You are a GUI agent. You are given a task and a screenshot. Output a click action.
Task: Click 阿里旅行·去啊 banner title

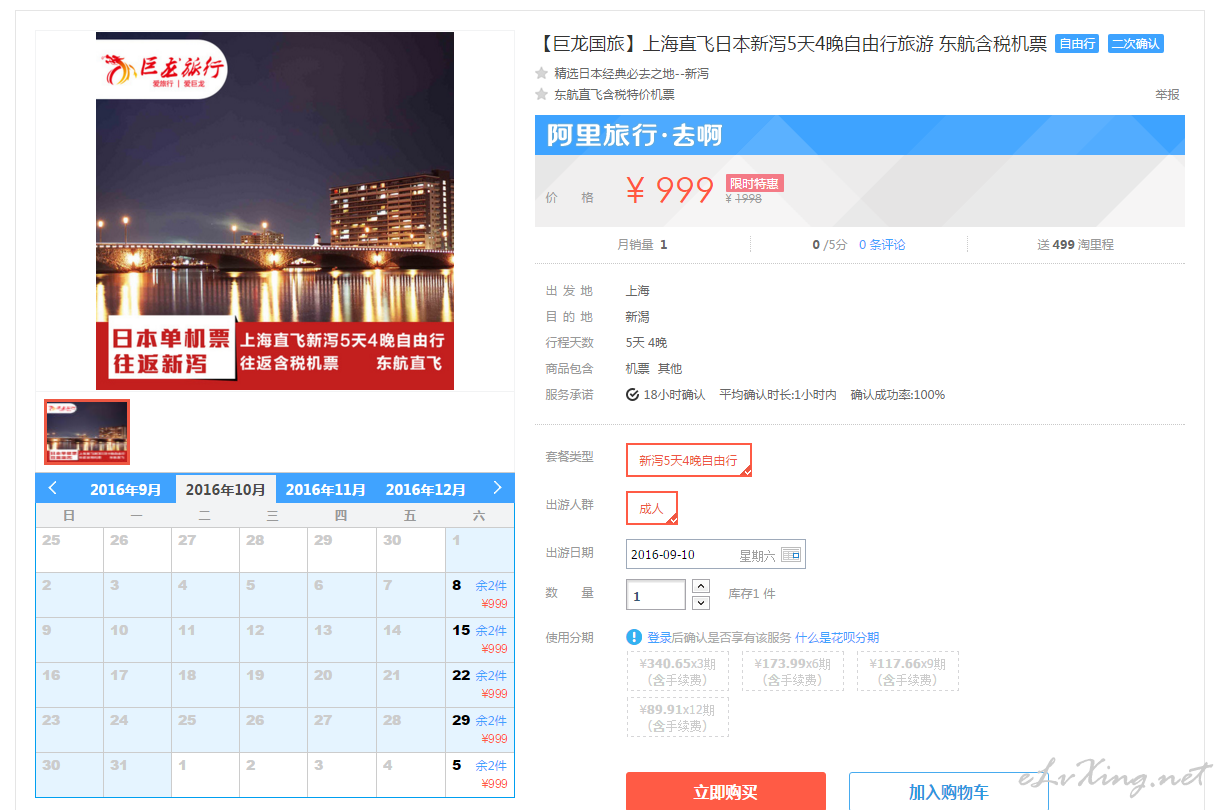coord(634,135)
